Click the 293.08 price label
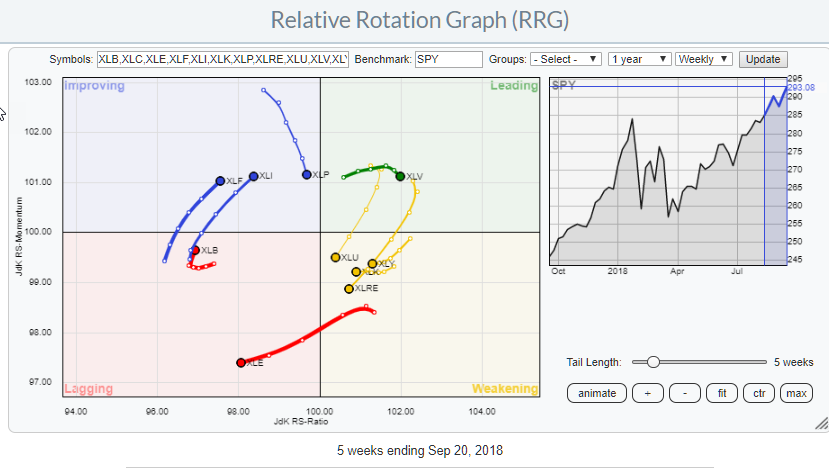The width and height of the screenshot is (829, 468). coord(801,88)
